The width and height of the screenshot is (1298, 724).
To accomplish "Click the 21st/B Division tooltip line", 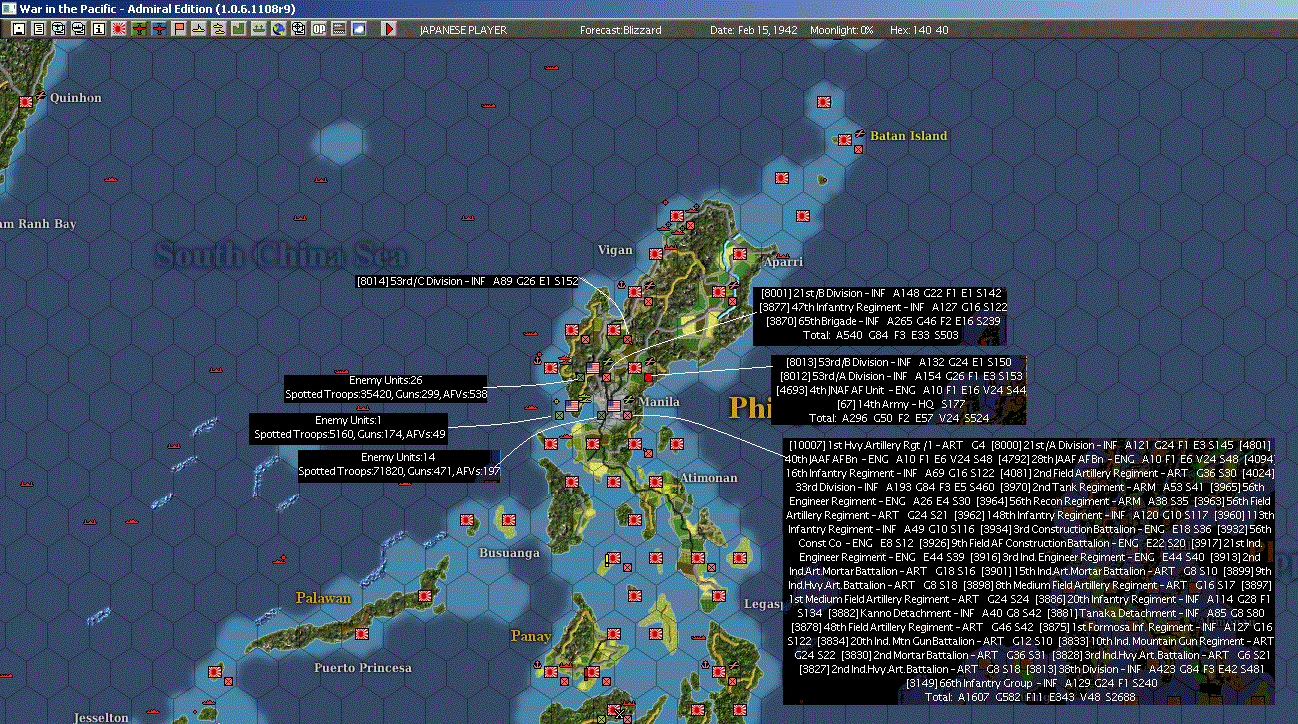I will point(881,293).
